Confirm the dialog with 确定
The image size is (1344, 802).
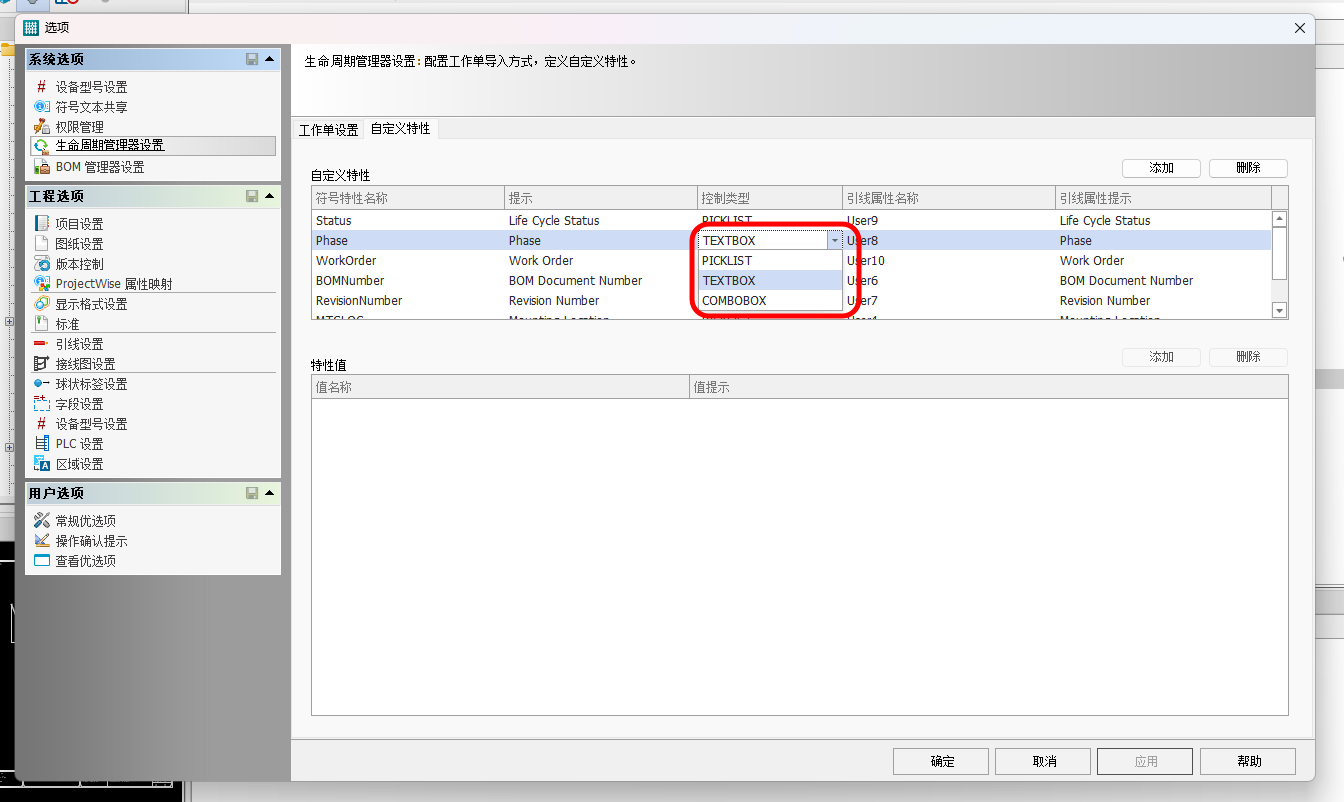point(942,761)
